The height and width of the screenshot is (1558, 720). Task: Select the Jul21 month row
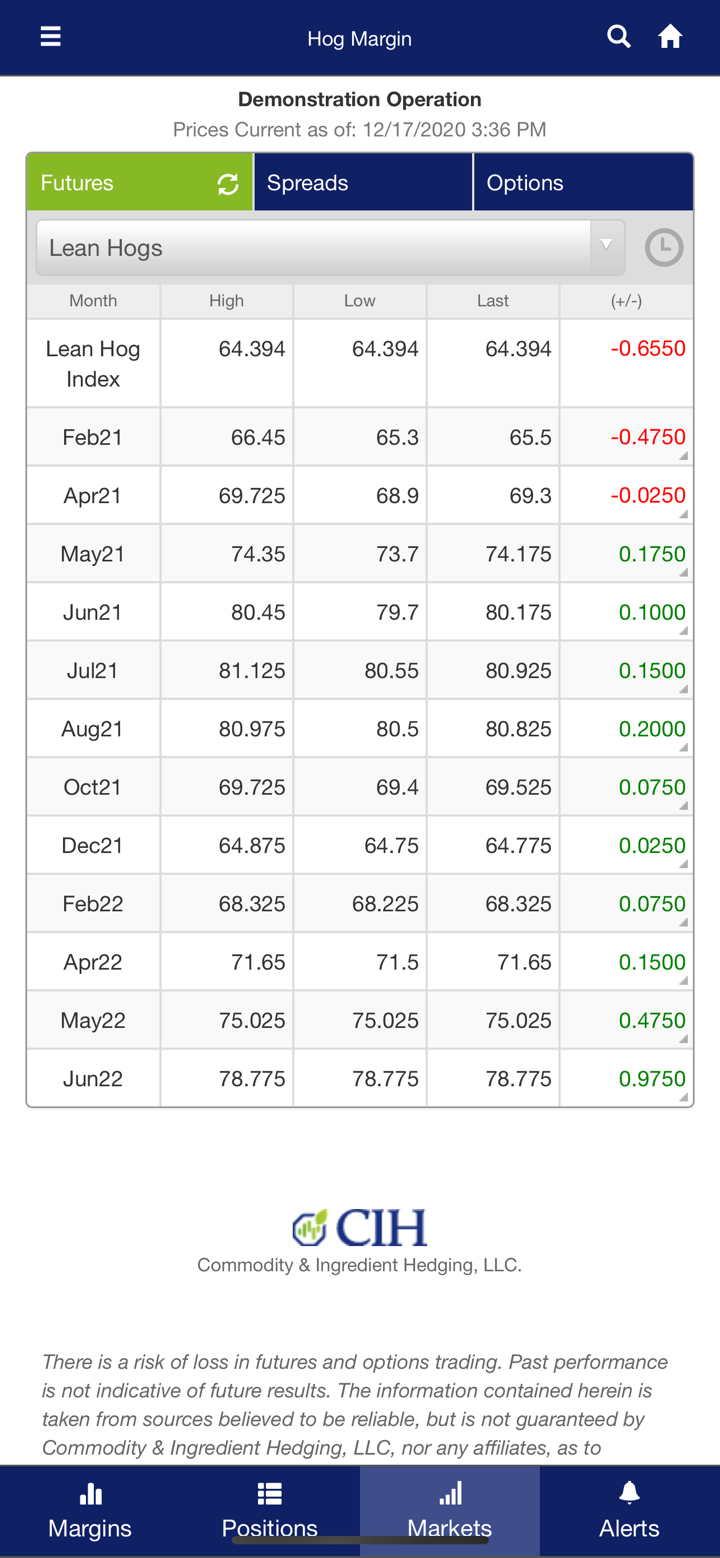93,671
